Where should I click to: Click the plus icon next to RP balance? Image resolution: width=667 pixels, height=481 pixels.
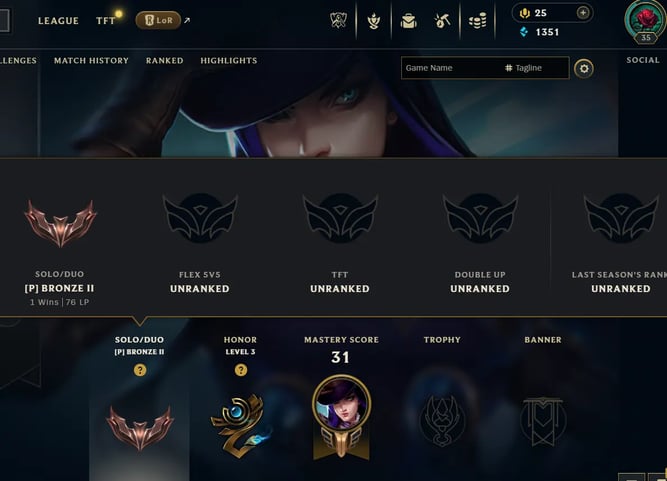coord(583,13)
